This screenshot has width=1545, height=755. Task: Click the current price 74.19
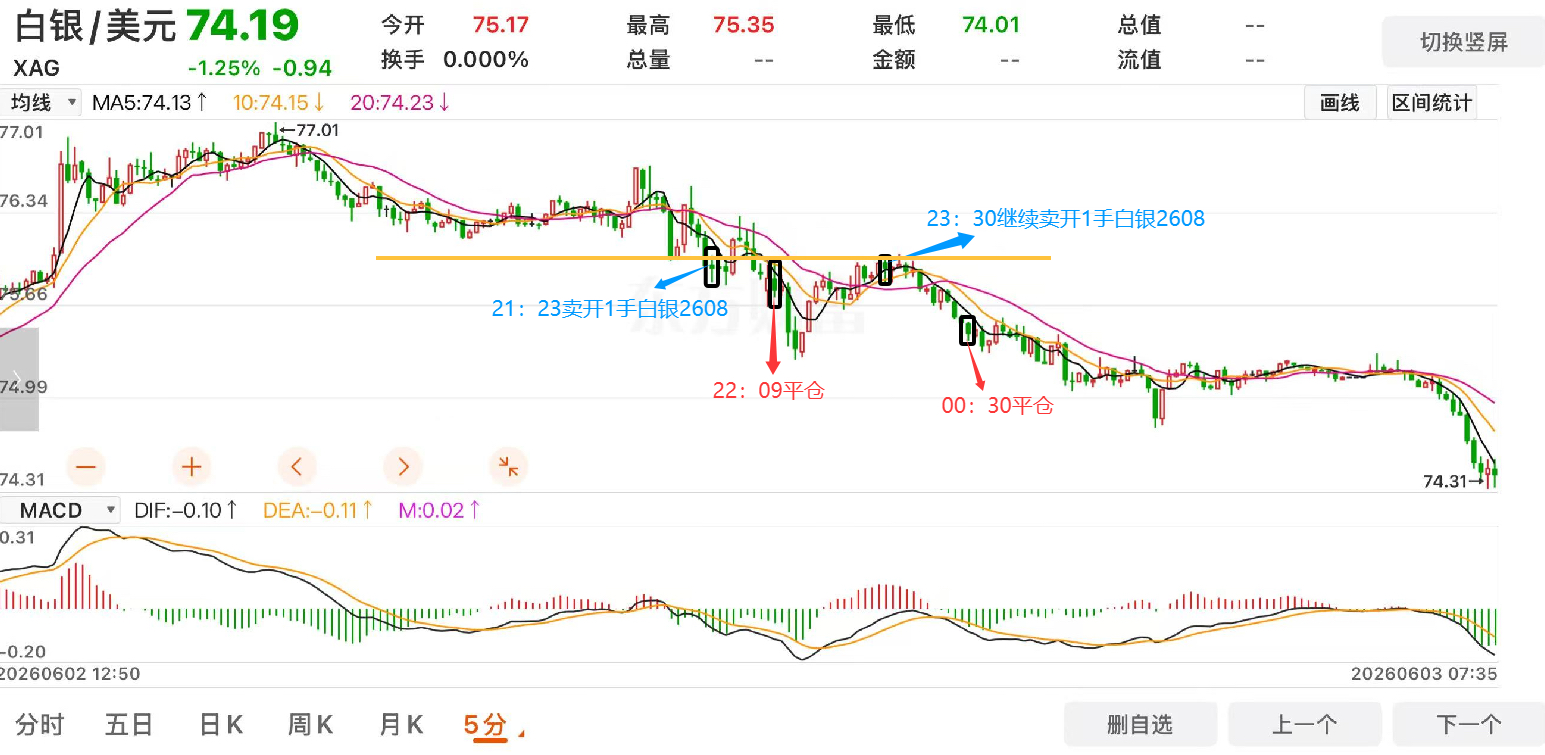(x=243, y=26)
